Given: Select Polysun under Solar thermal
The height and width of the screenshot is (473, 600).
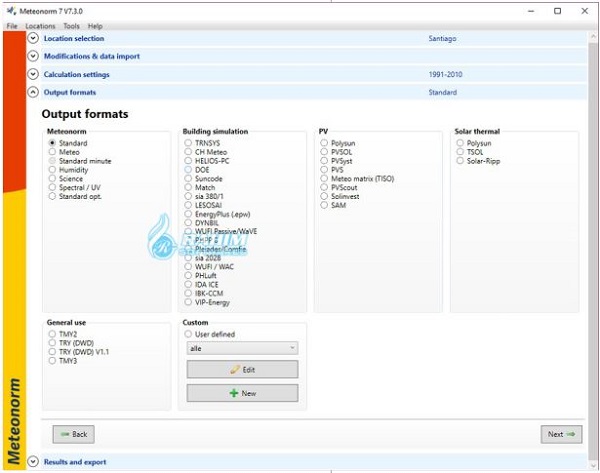Looking at the screenshot, I should (x=460, y=143).
